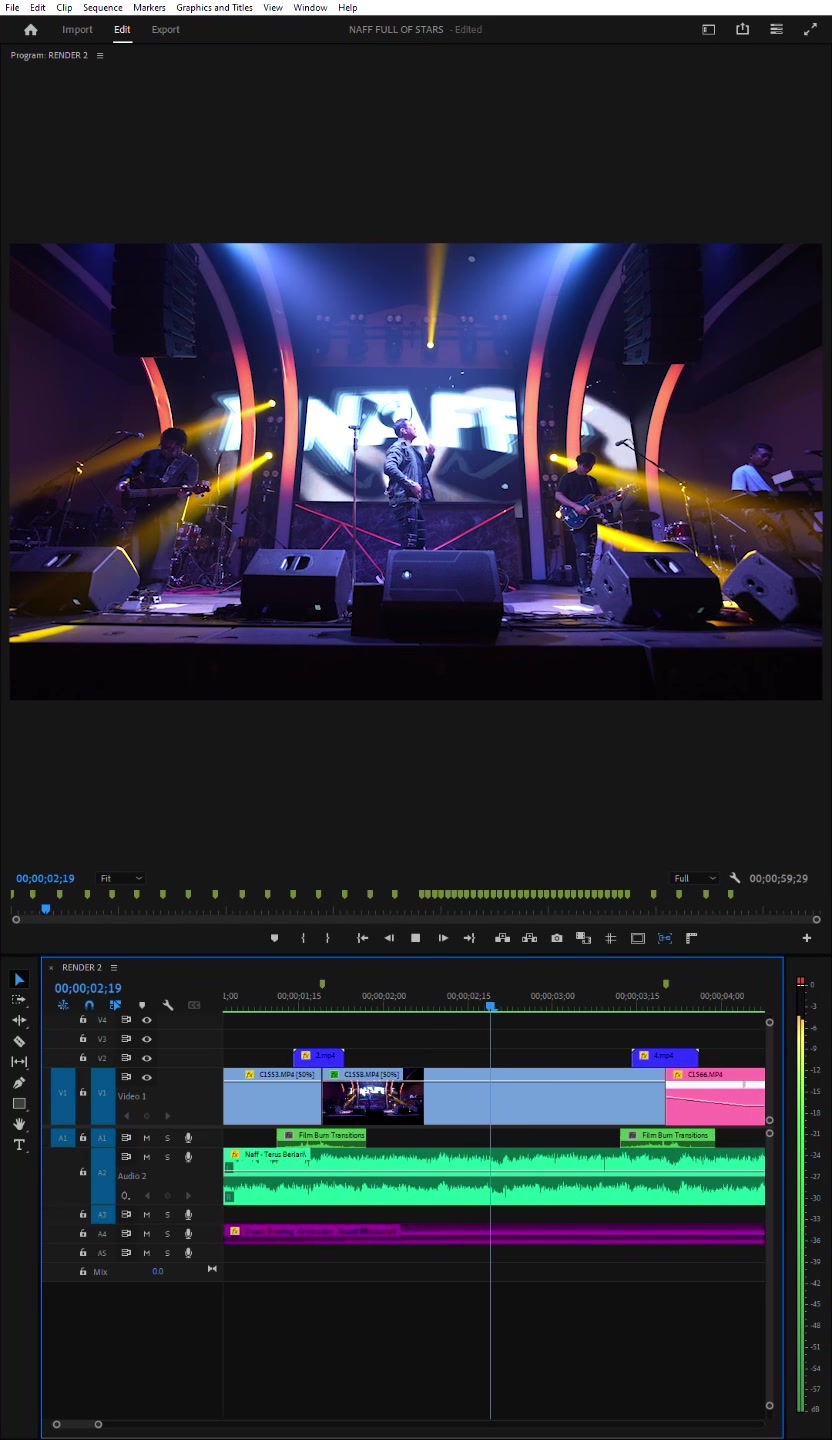Solo audio track A4
The height and width of the screenshot is (1440, 832).
click(167, 1234)
